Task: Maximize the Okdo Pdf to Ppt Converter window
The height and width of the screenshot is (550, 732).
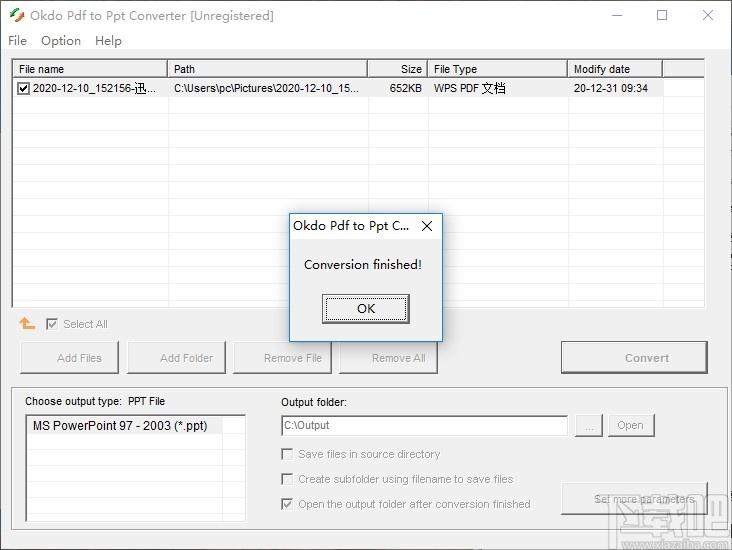Action: (662, 15)
